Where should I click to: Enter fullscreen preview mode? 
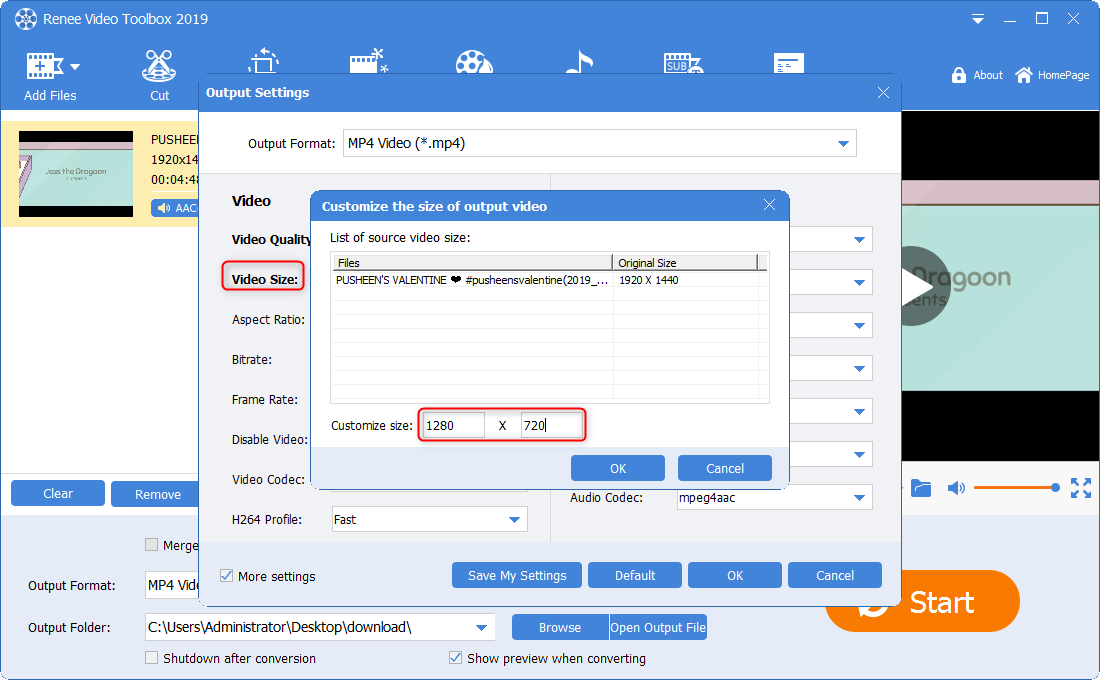1081,488
